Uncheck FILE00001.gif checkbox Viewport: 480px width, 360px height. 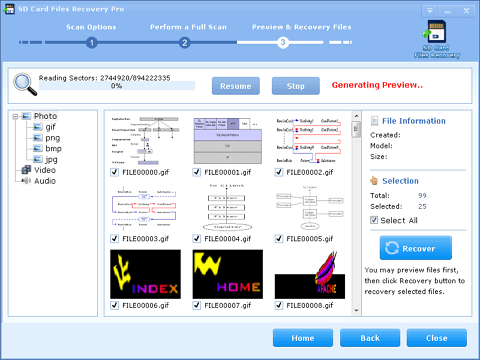click(x=197, y=172)
